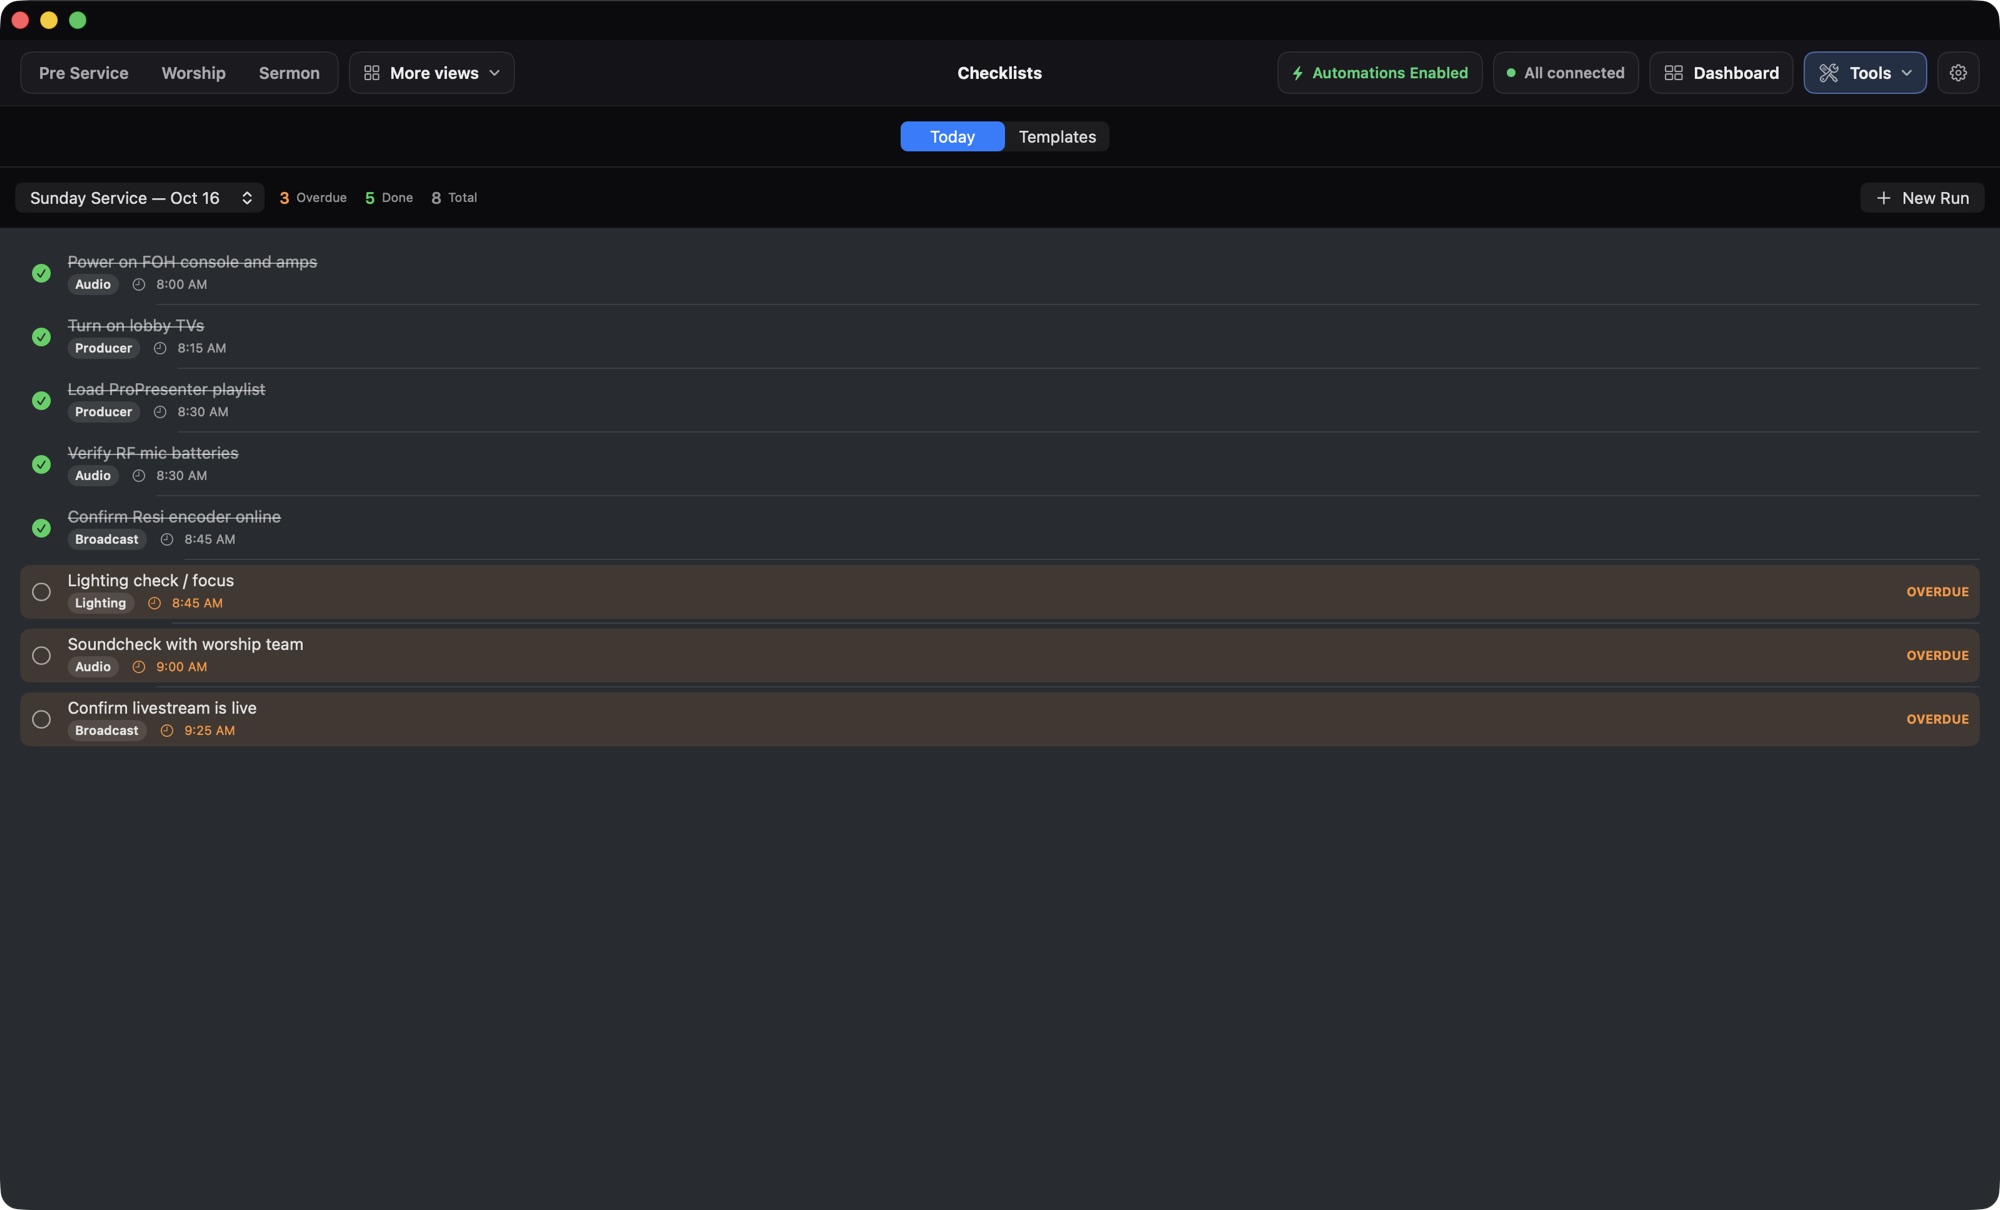Click the New Run button
The image size is (2000, 1210).
(1922, 198)
